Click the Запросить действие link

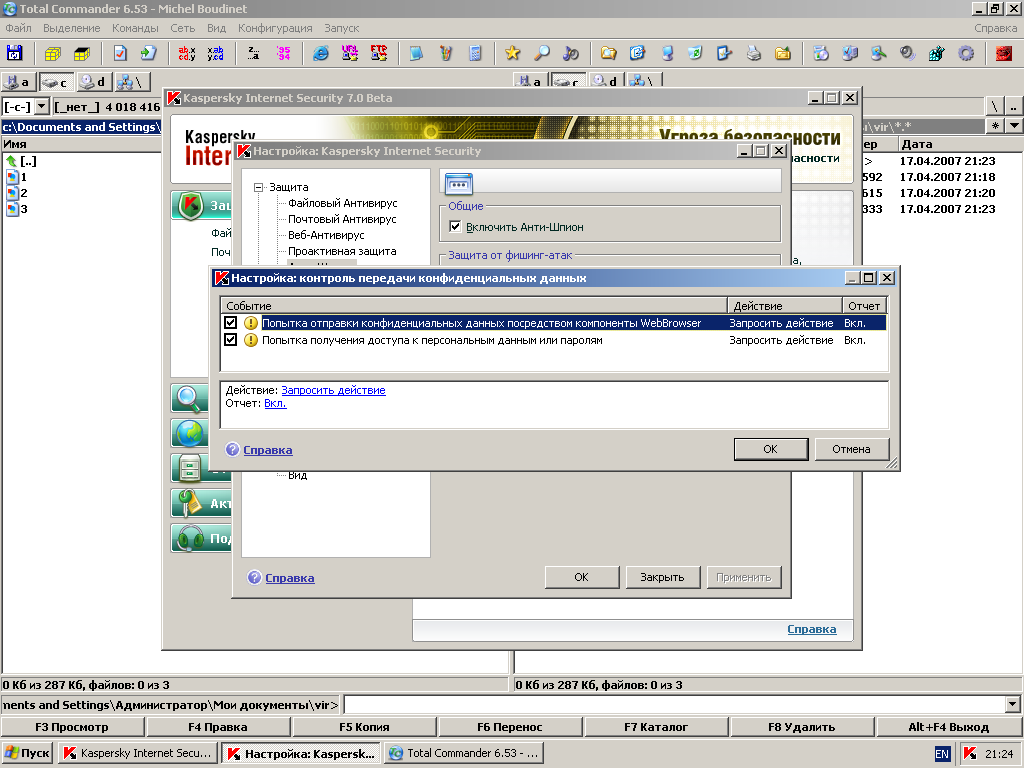pyautogui.click(x=333, y=390)
